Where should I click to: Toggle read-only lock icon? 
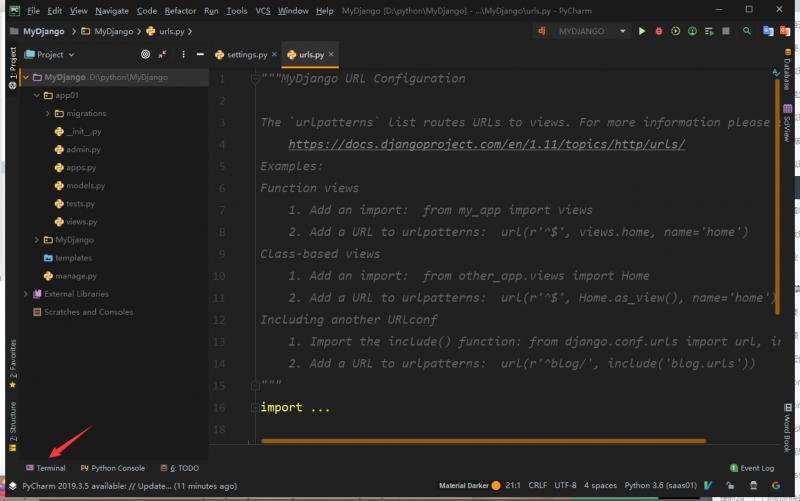point(731,486)
